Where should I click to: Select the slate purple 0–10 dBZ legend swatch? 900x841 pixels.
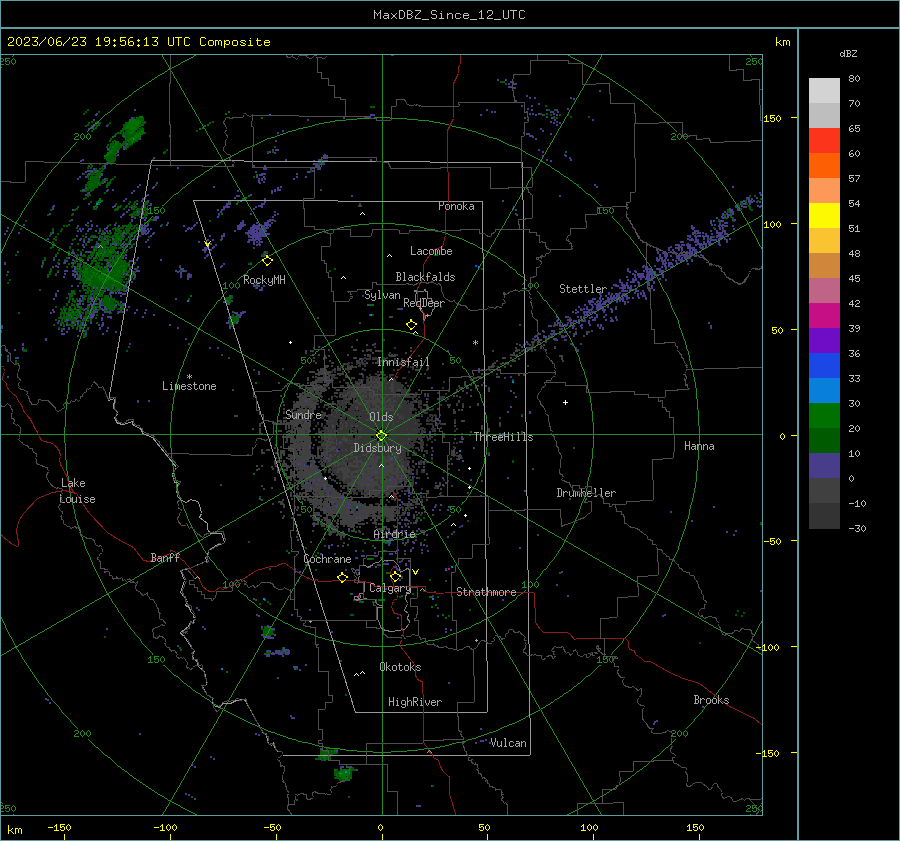point(824,466)
